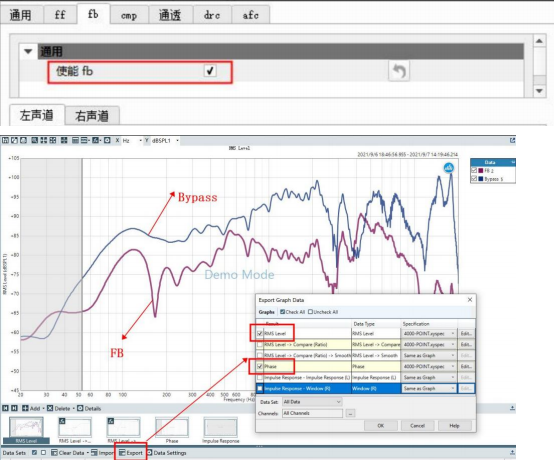The height and width of the screenshot is (460, 554).
Task: Click Uncheck All in Export dialog
Action: (x=323, y=312)
